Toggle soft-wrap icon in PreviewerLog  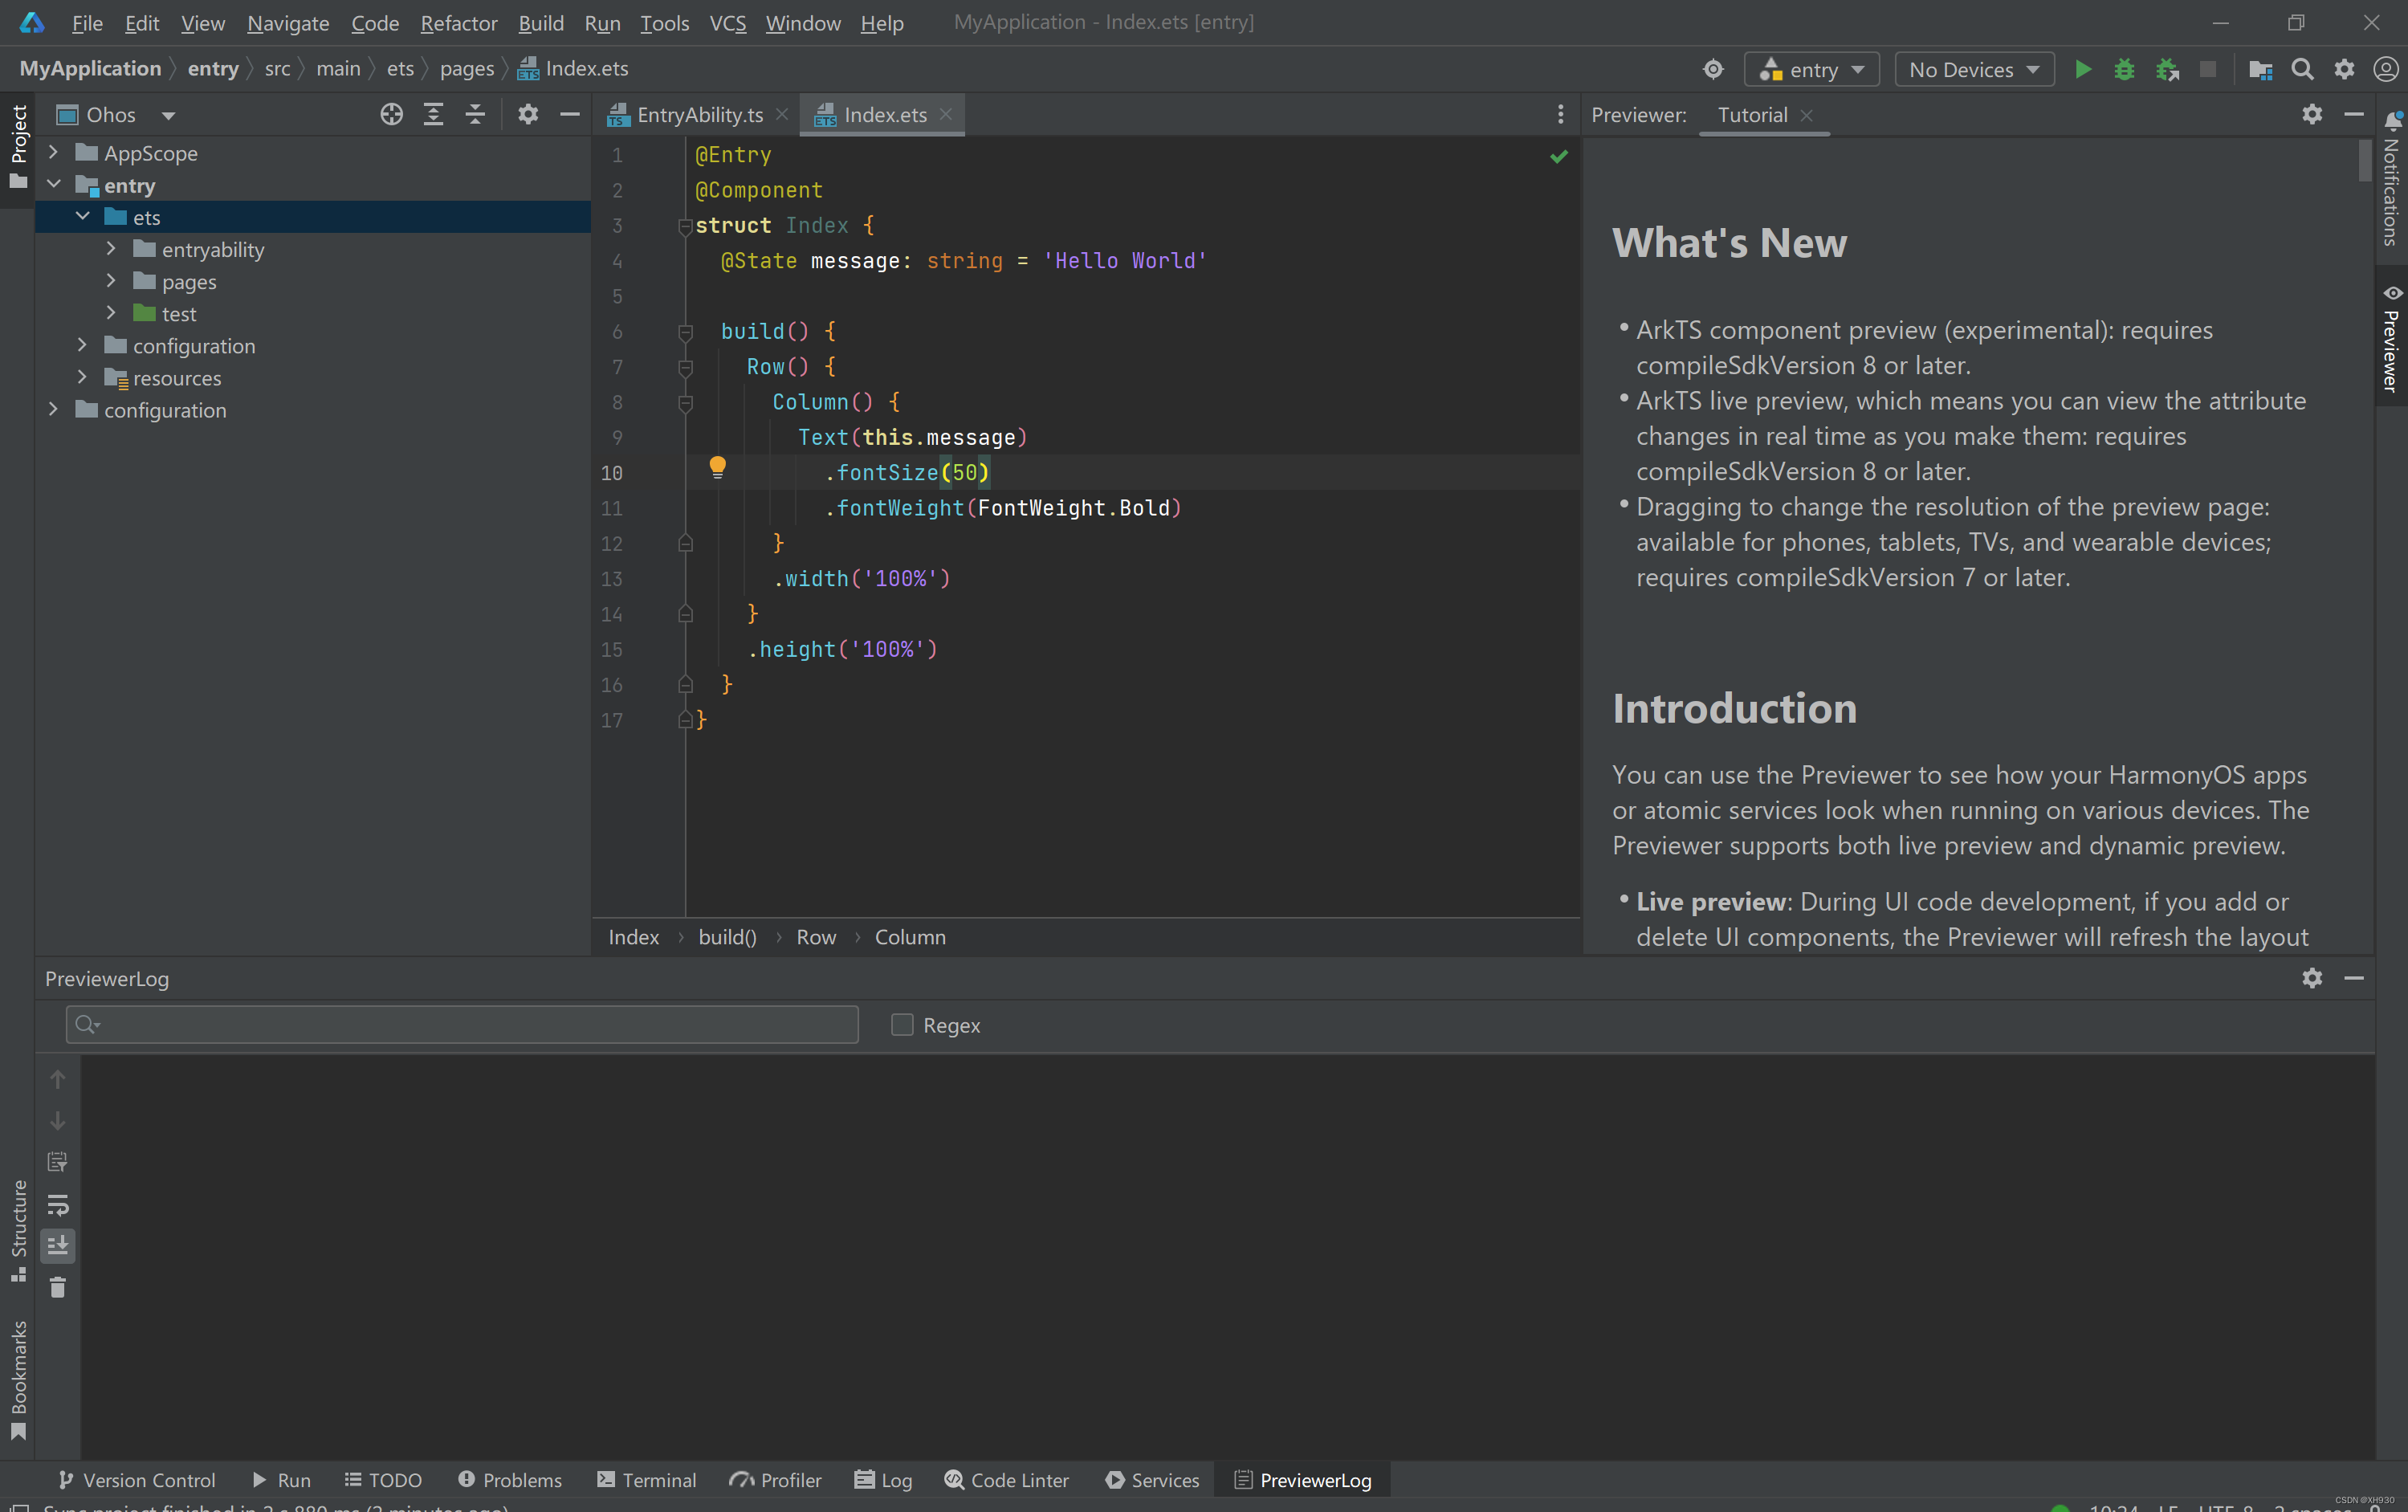58,1204
